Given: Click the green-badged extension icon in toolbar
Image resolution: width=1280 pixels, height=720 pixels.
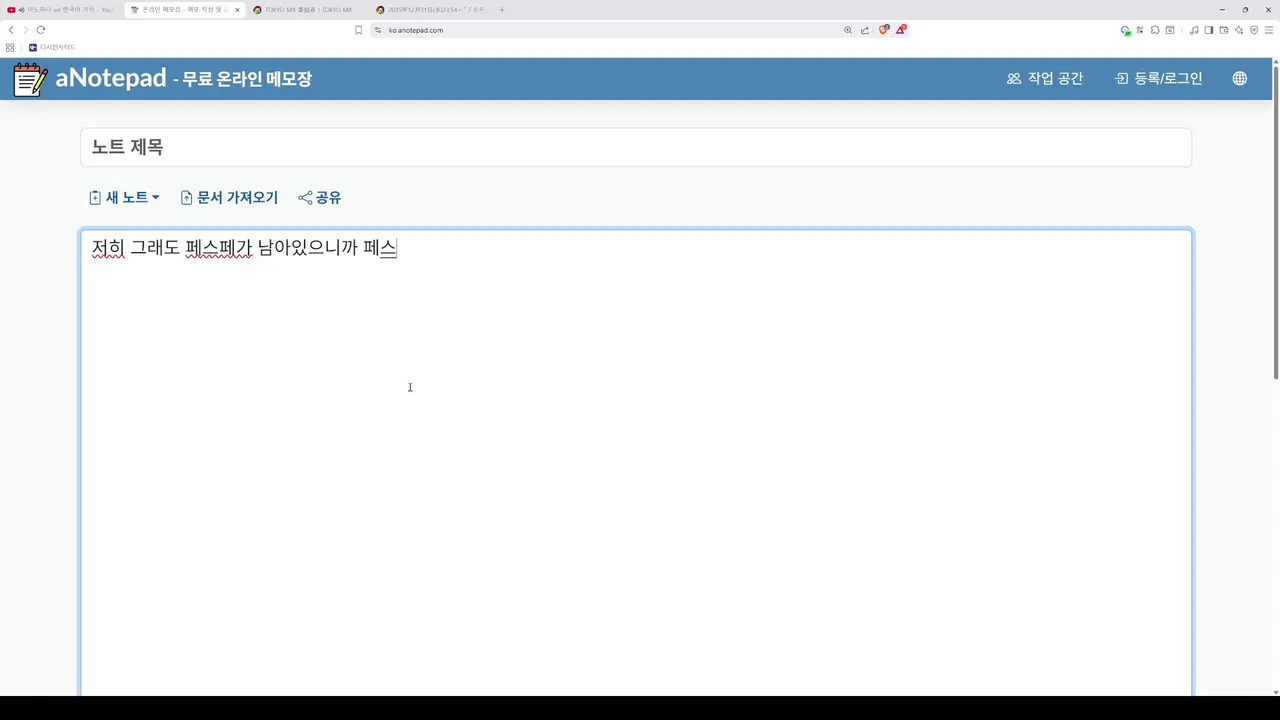Looking at the screenshot, I should pyautogui.click(x=1126, y=31).
